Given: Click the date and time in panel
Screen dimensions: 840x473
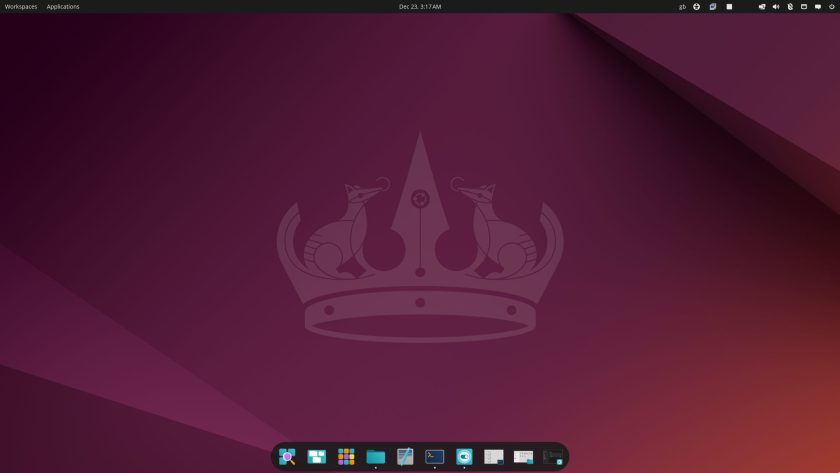Looking at the screenshot, I should click(420, 6).
